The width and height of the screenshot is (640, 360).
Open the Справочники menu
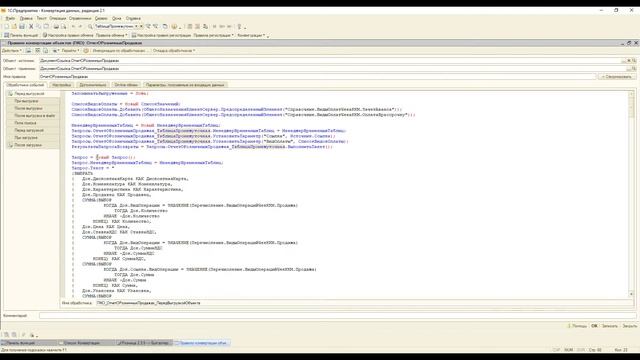pyautogui.click(x=80, y=18)
